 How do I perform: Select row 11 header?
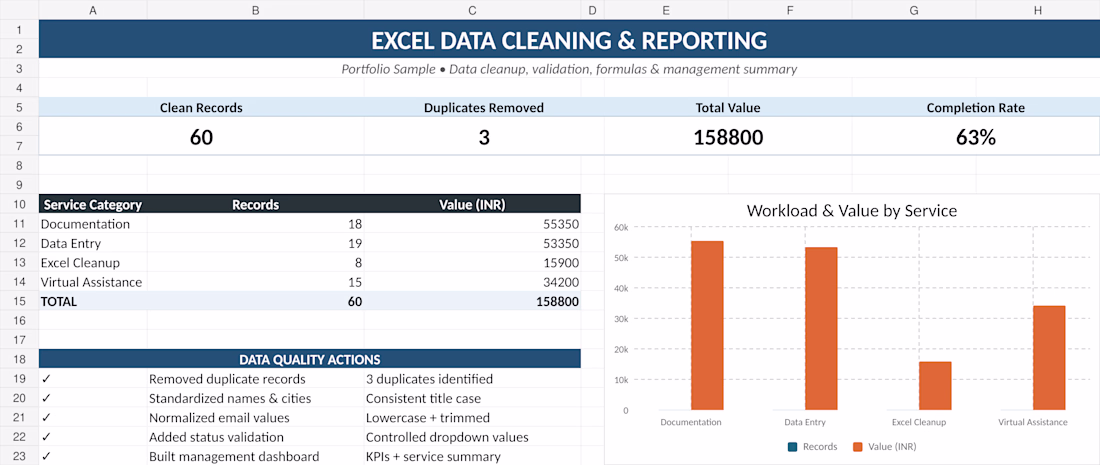19,224
